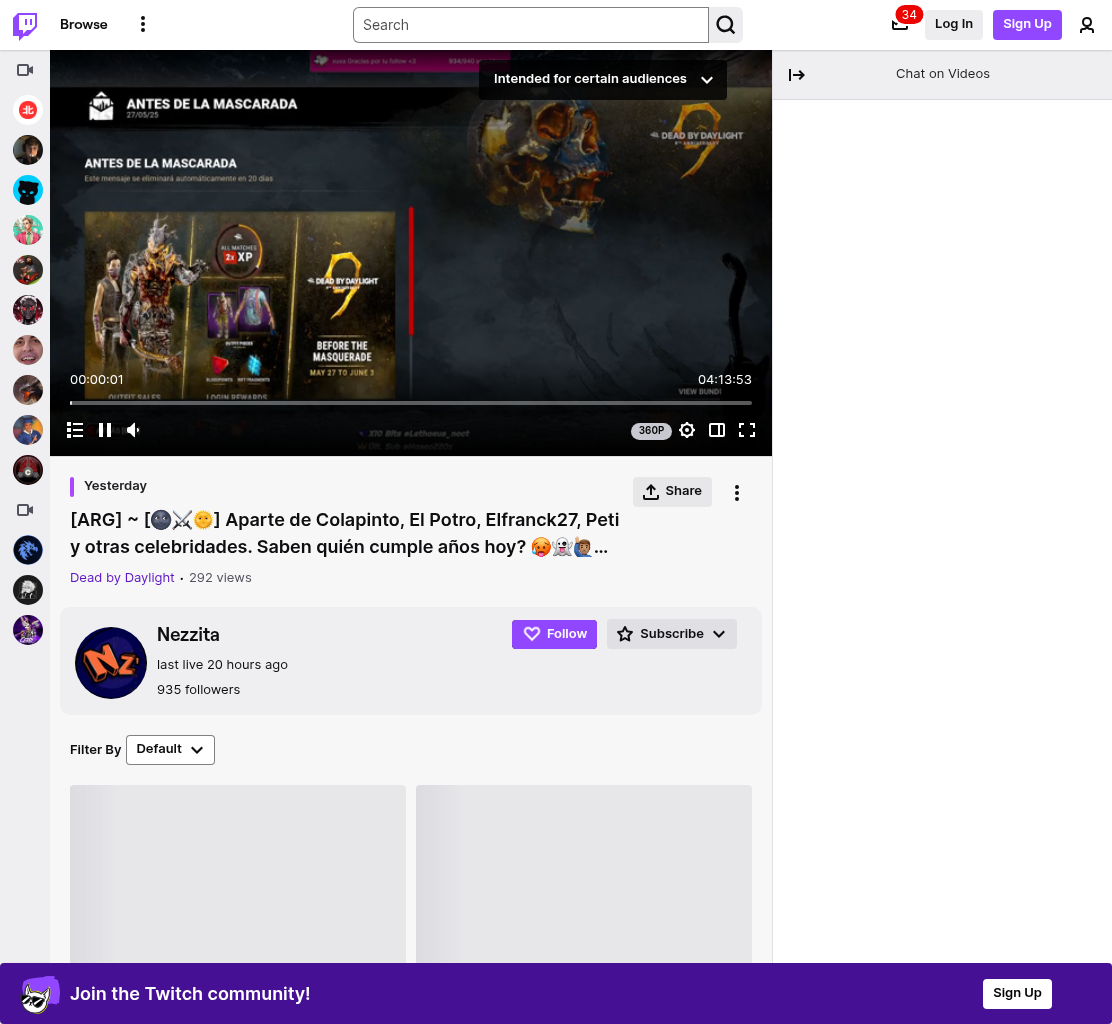Click 'last live 20 hours ago' text
The image size is (1112, 1024).
click(223, 664)
